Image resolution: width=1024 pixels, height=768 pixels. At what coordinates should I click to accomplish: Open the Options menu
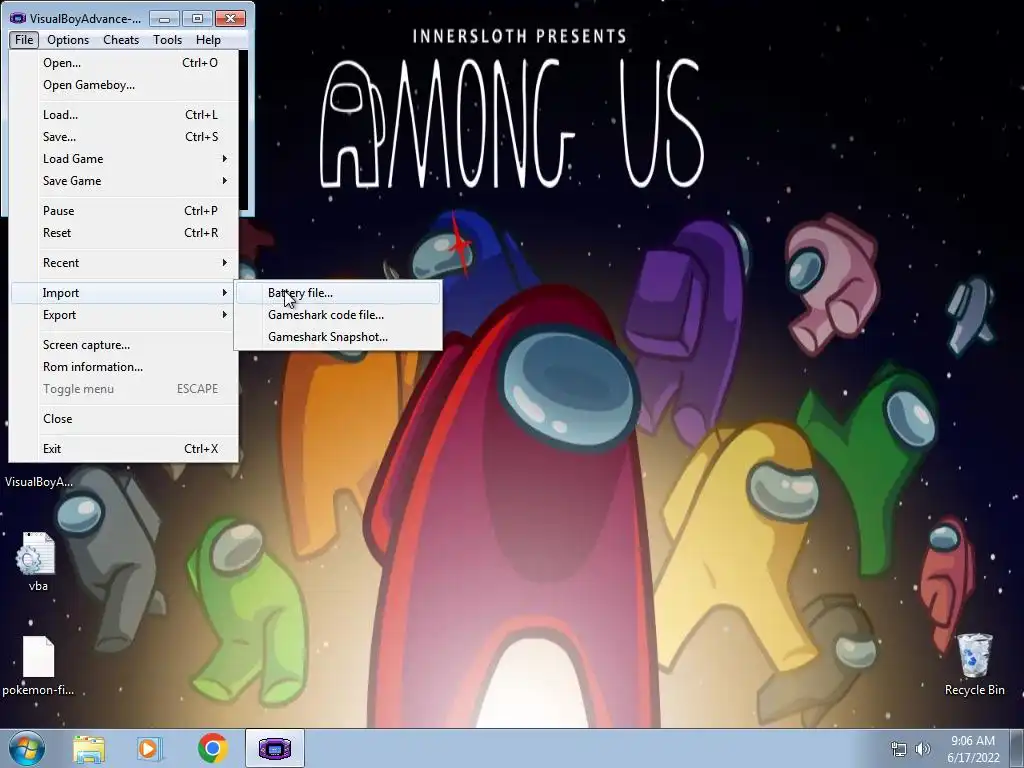(68, 40)
